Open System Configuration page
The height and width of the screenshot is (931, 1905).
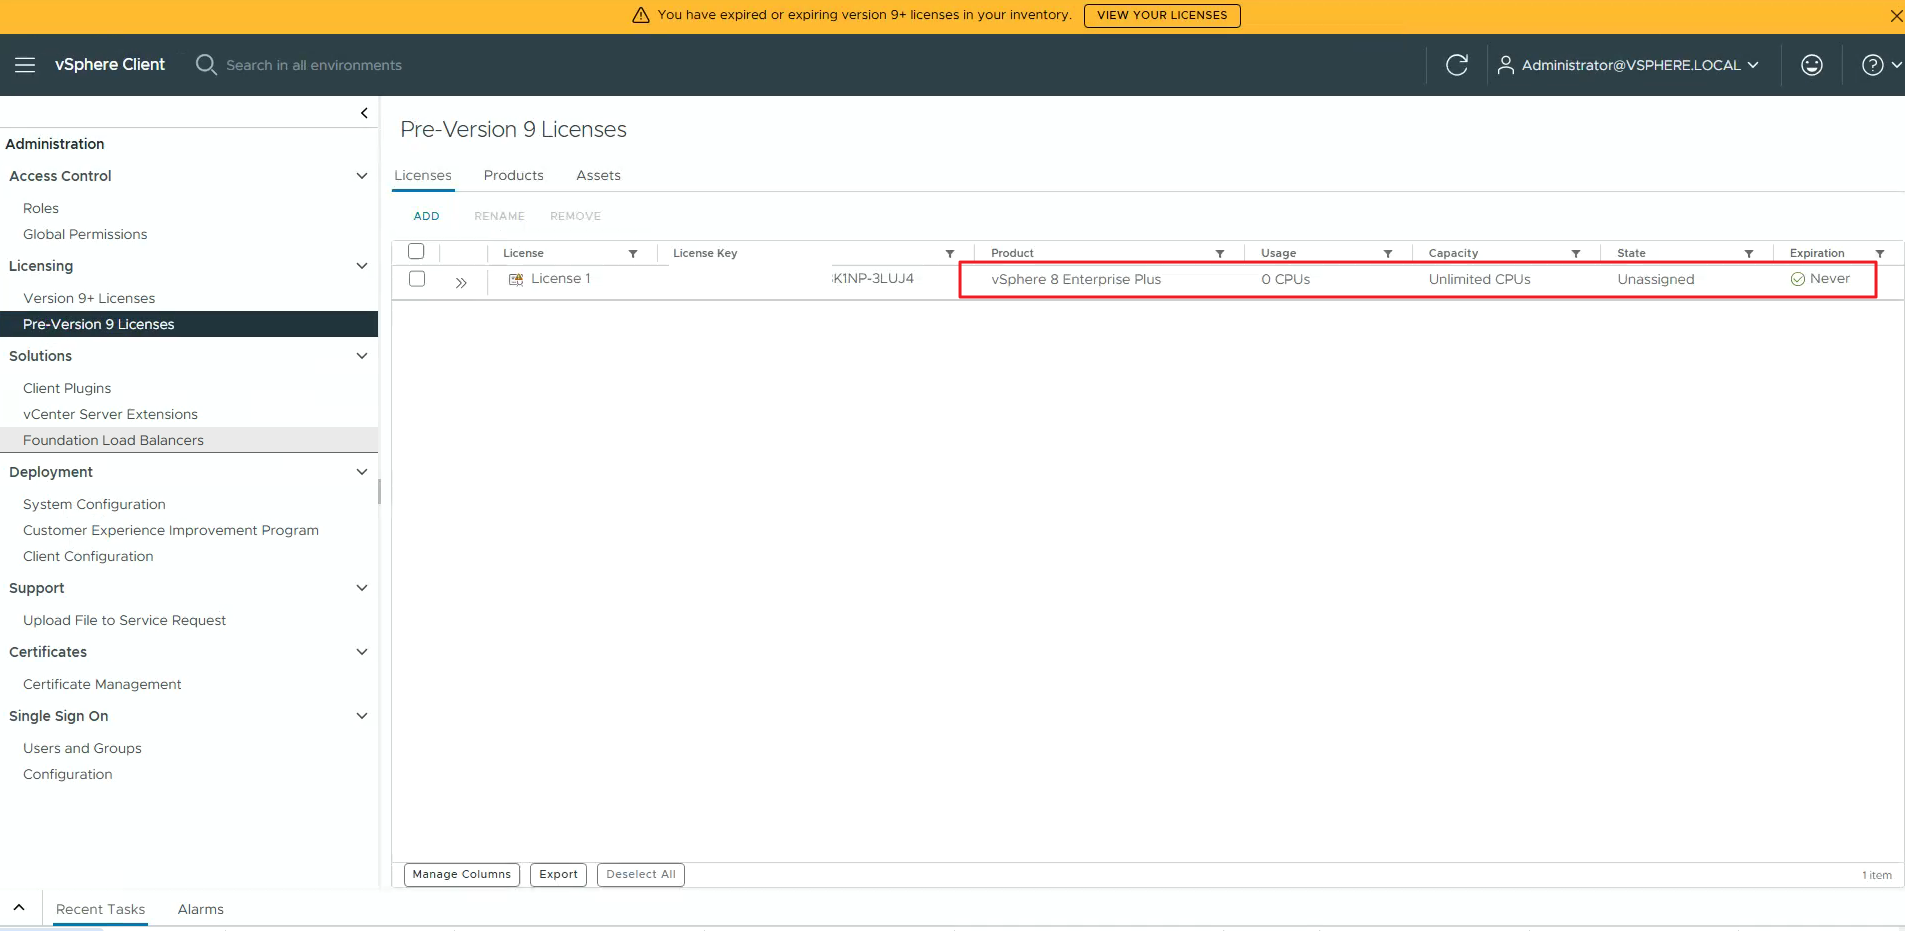(x=94, y=504)
